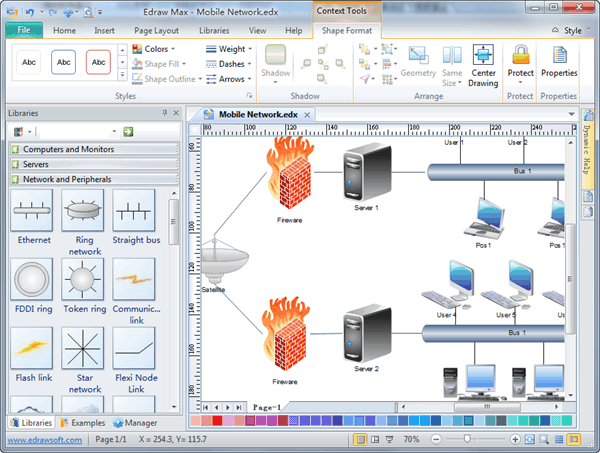Open the Shape Fill dropdown
Image resolution: width=600 pixels, height=453 pixels.
[x=159, y=64]
